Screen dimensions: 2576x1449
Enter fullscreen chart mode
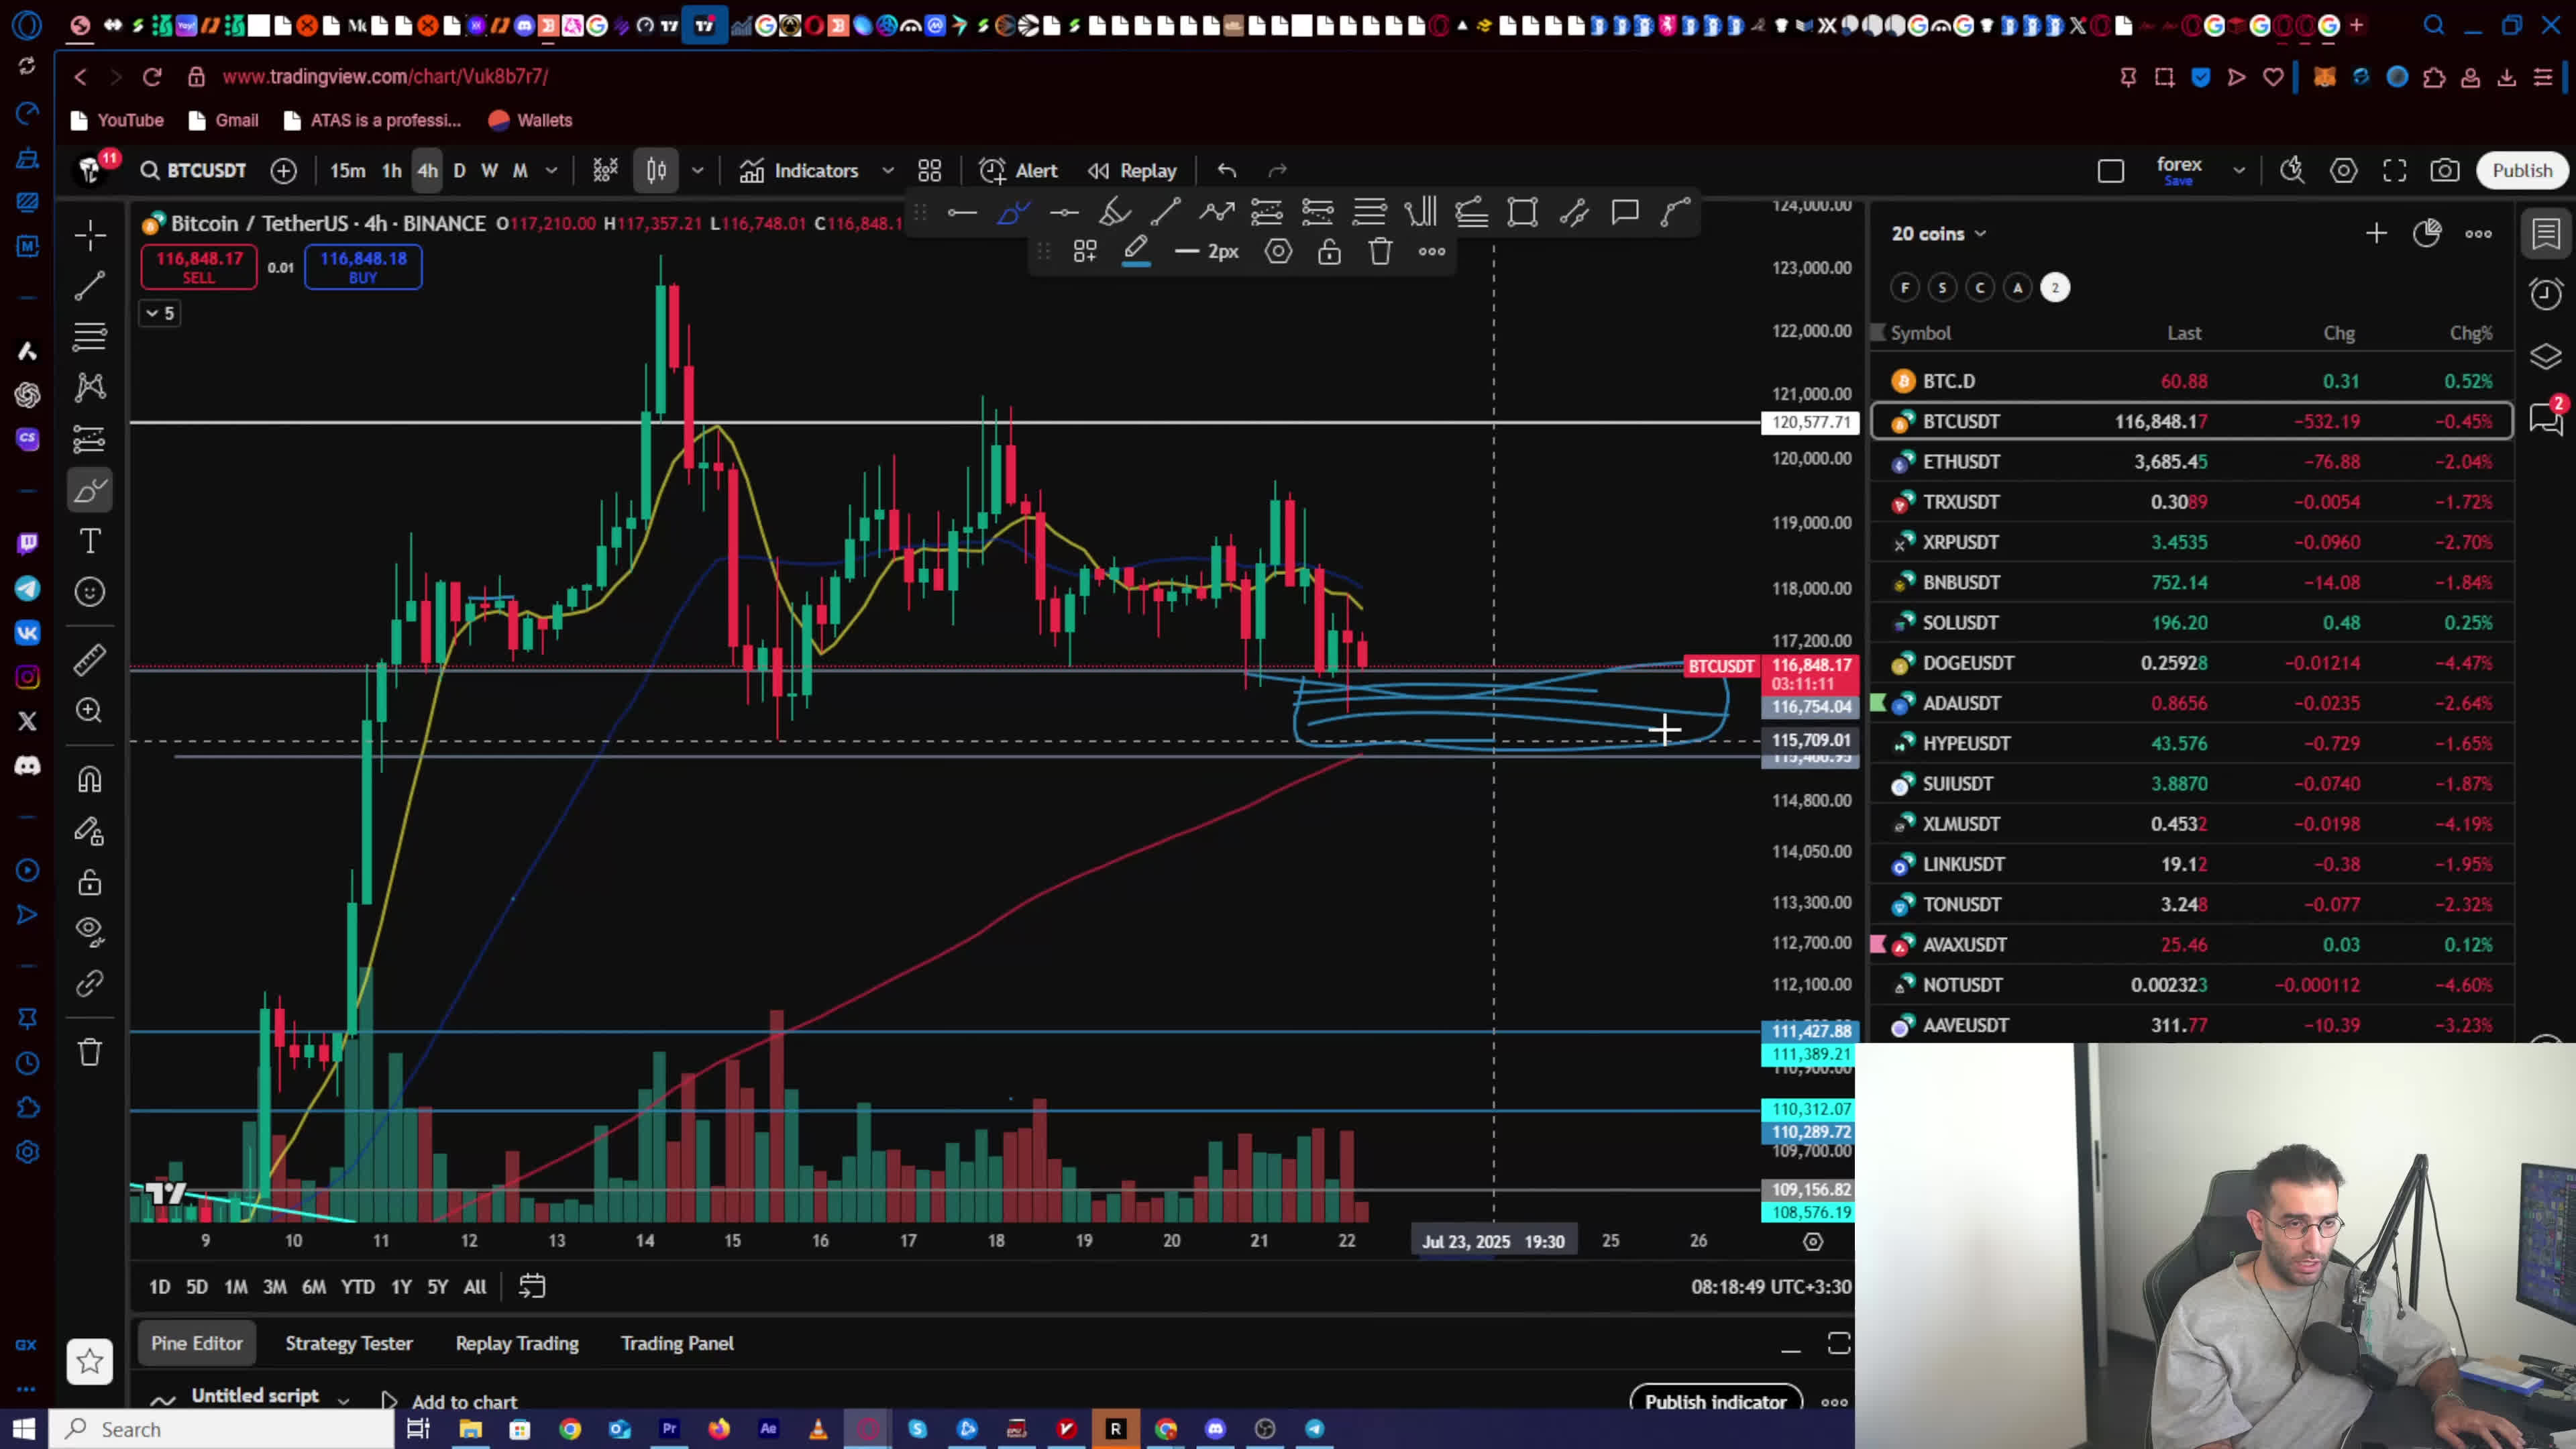click(2394, 171)
